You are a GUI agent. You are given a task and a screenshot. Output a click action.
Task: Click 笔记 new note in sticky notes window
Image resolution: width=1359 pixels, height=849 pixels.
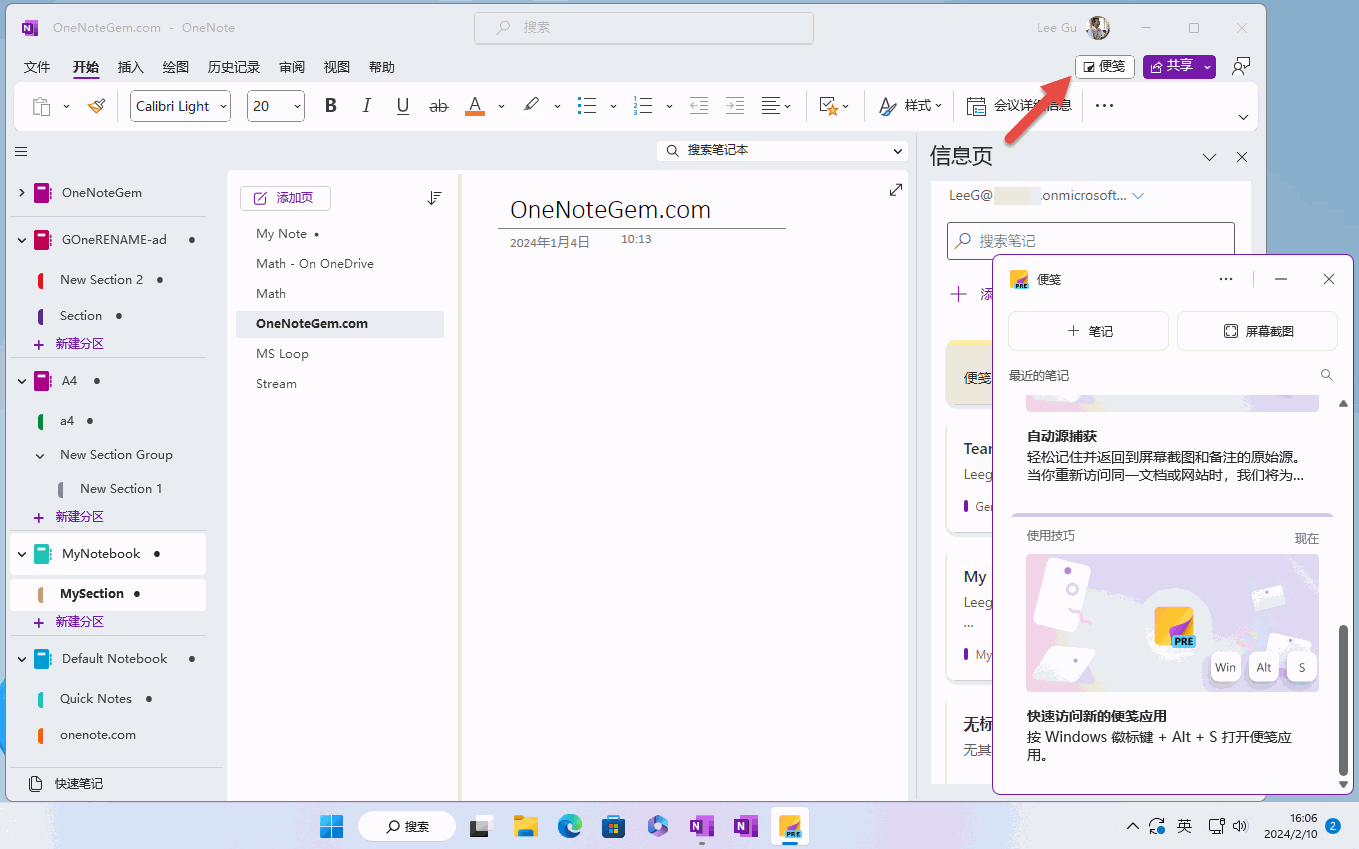pyautogui.click(x=1088, y=331)
